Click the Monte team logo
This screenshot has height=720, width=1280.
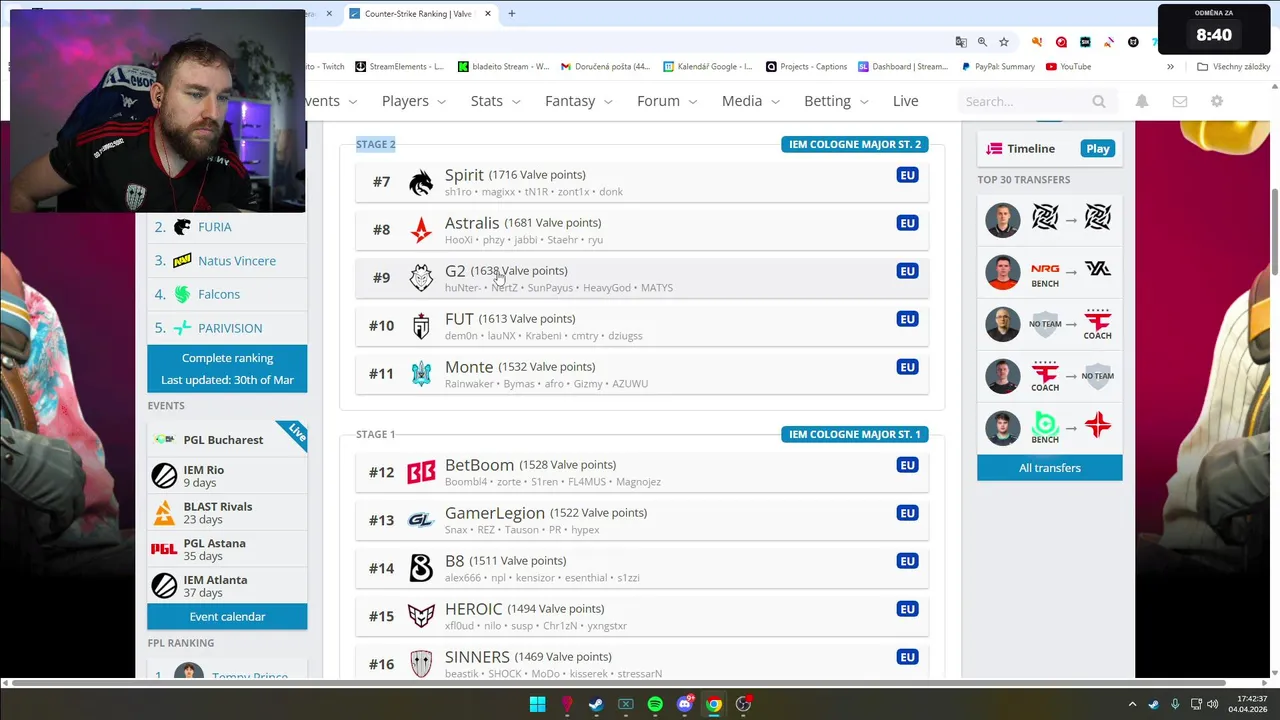click(421, 374)
